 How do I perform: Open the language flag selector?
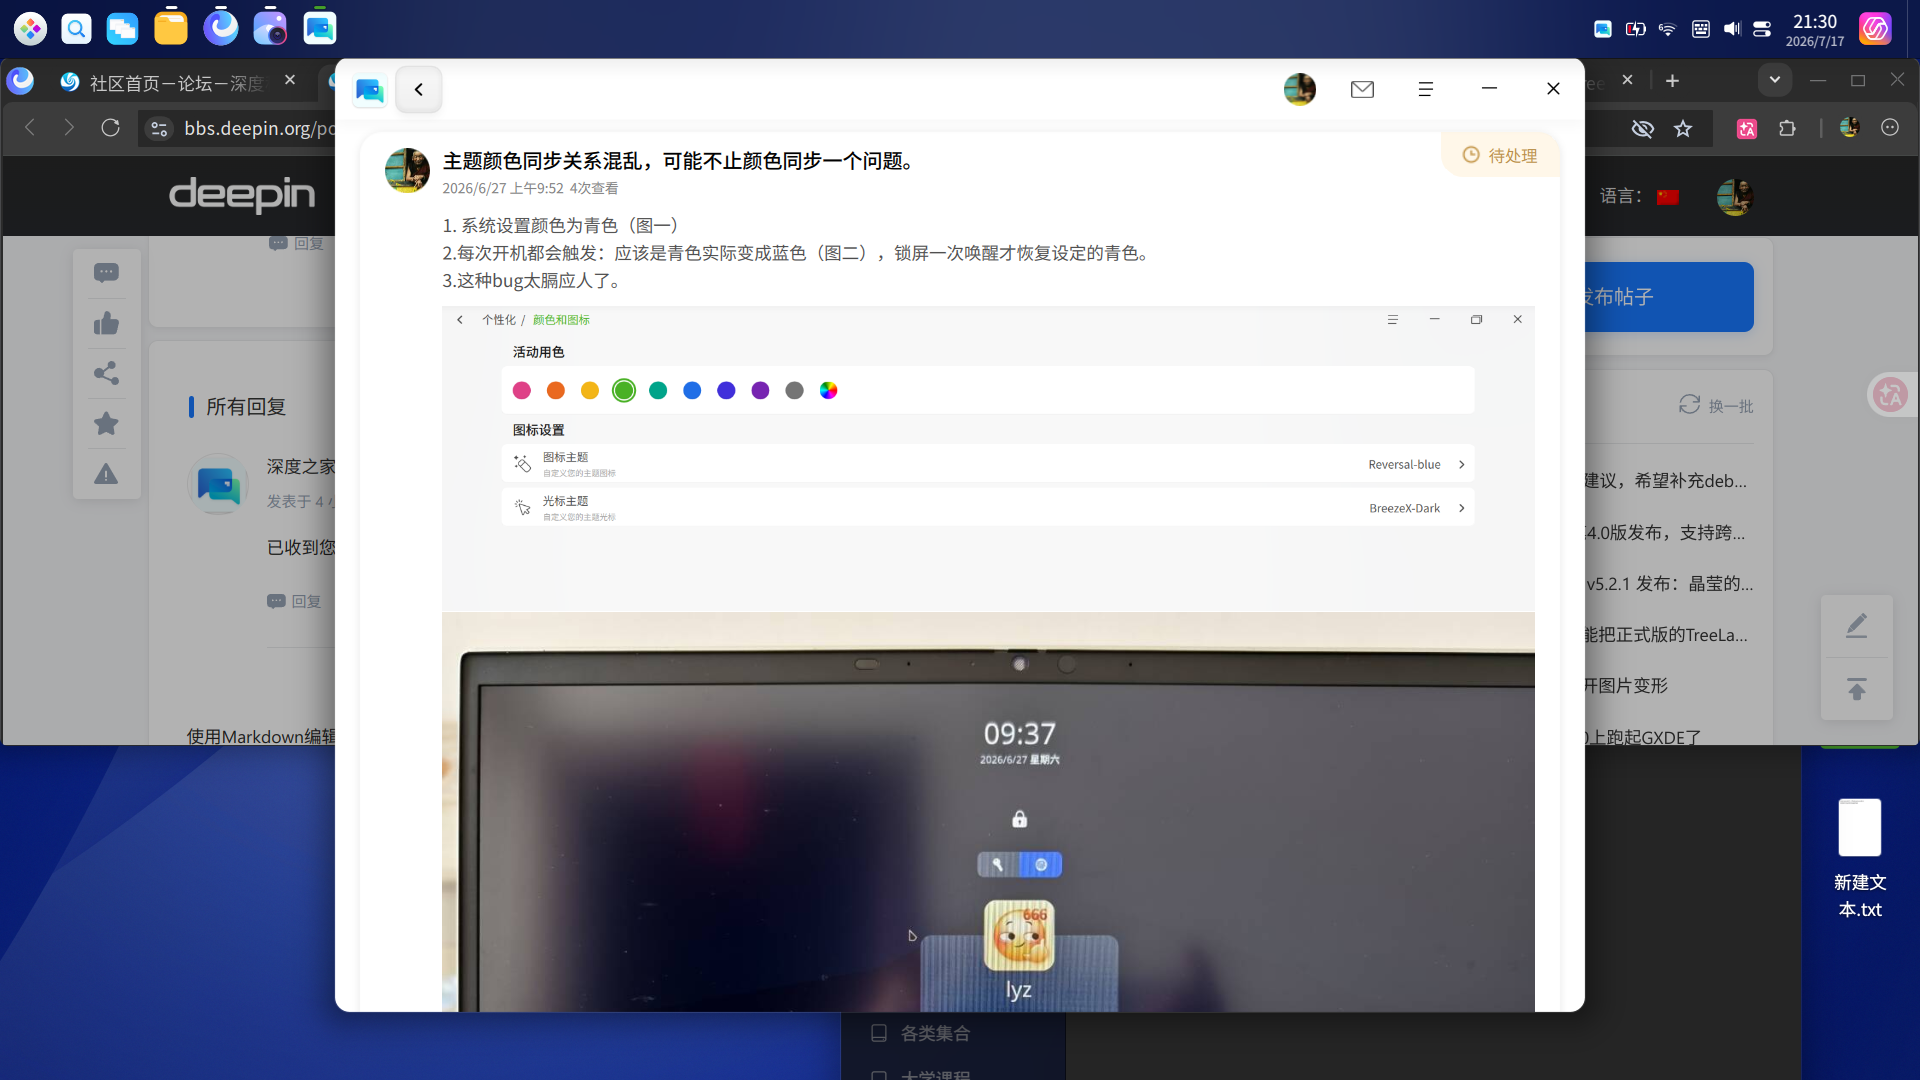point(1668,197)
